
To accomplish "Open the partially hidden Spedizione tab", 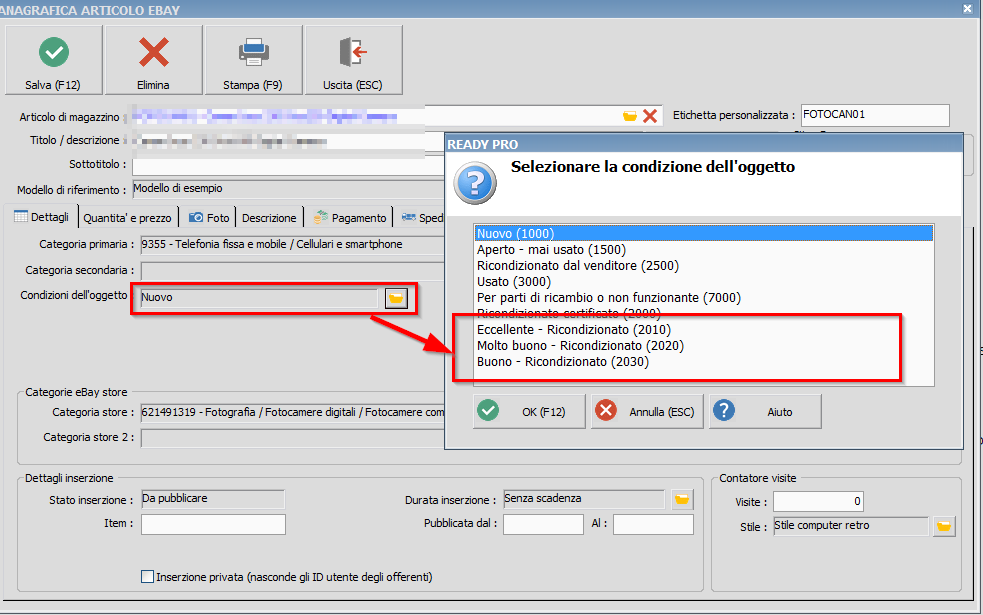I will pyautogui.click(x=421, y=218).
